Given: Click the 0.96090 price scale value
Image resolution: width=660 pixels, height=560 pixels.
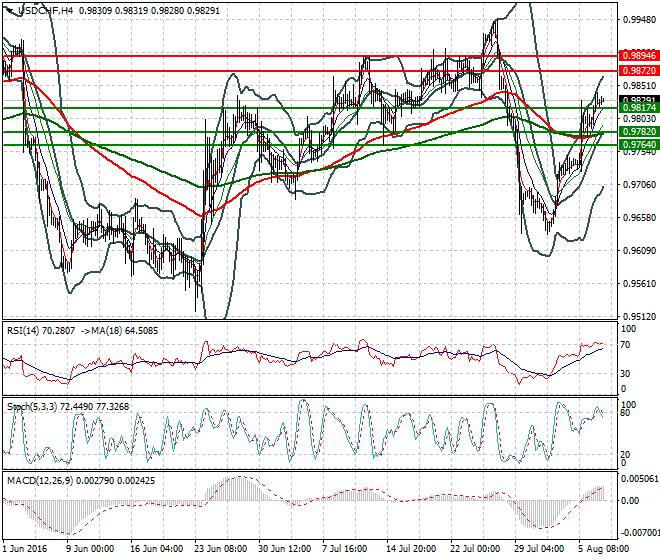Looking at the screenshot, I should (639, 251).
